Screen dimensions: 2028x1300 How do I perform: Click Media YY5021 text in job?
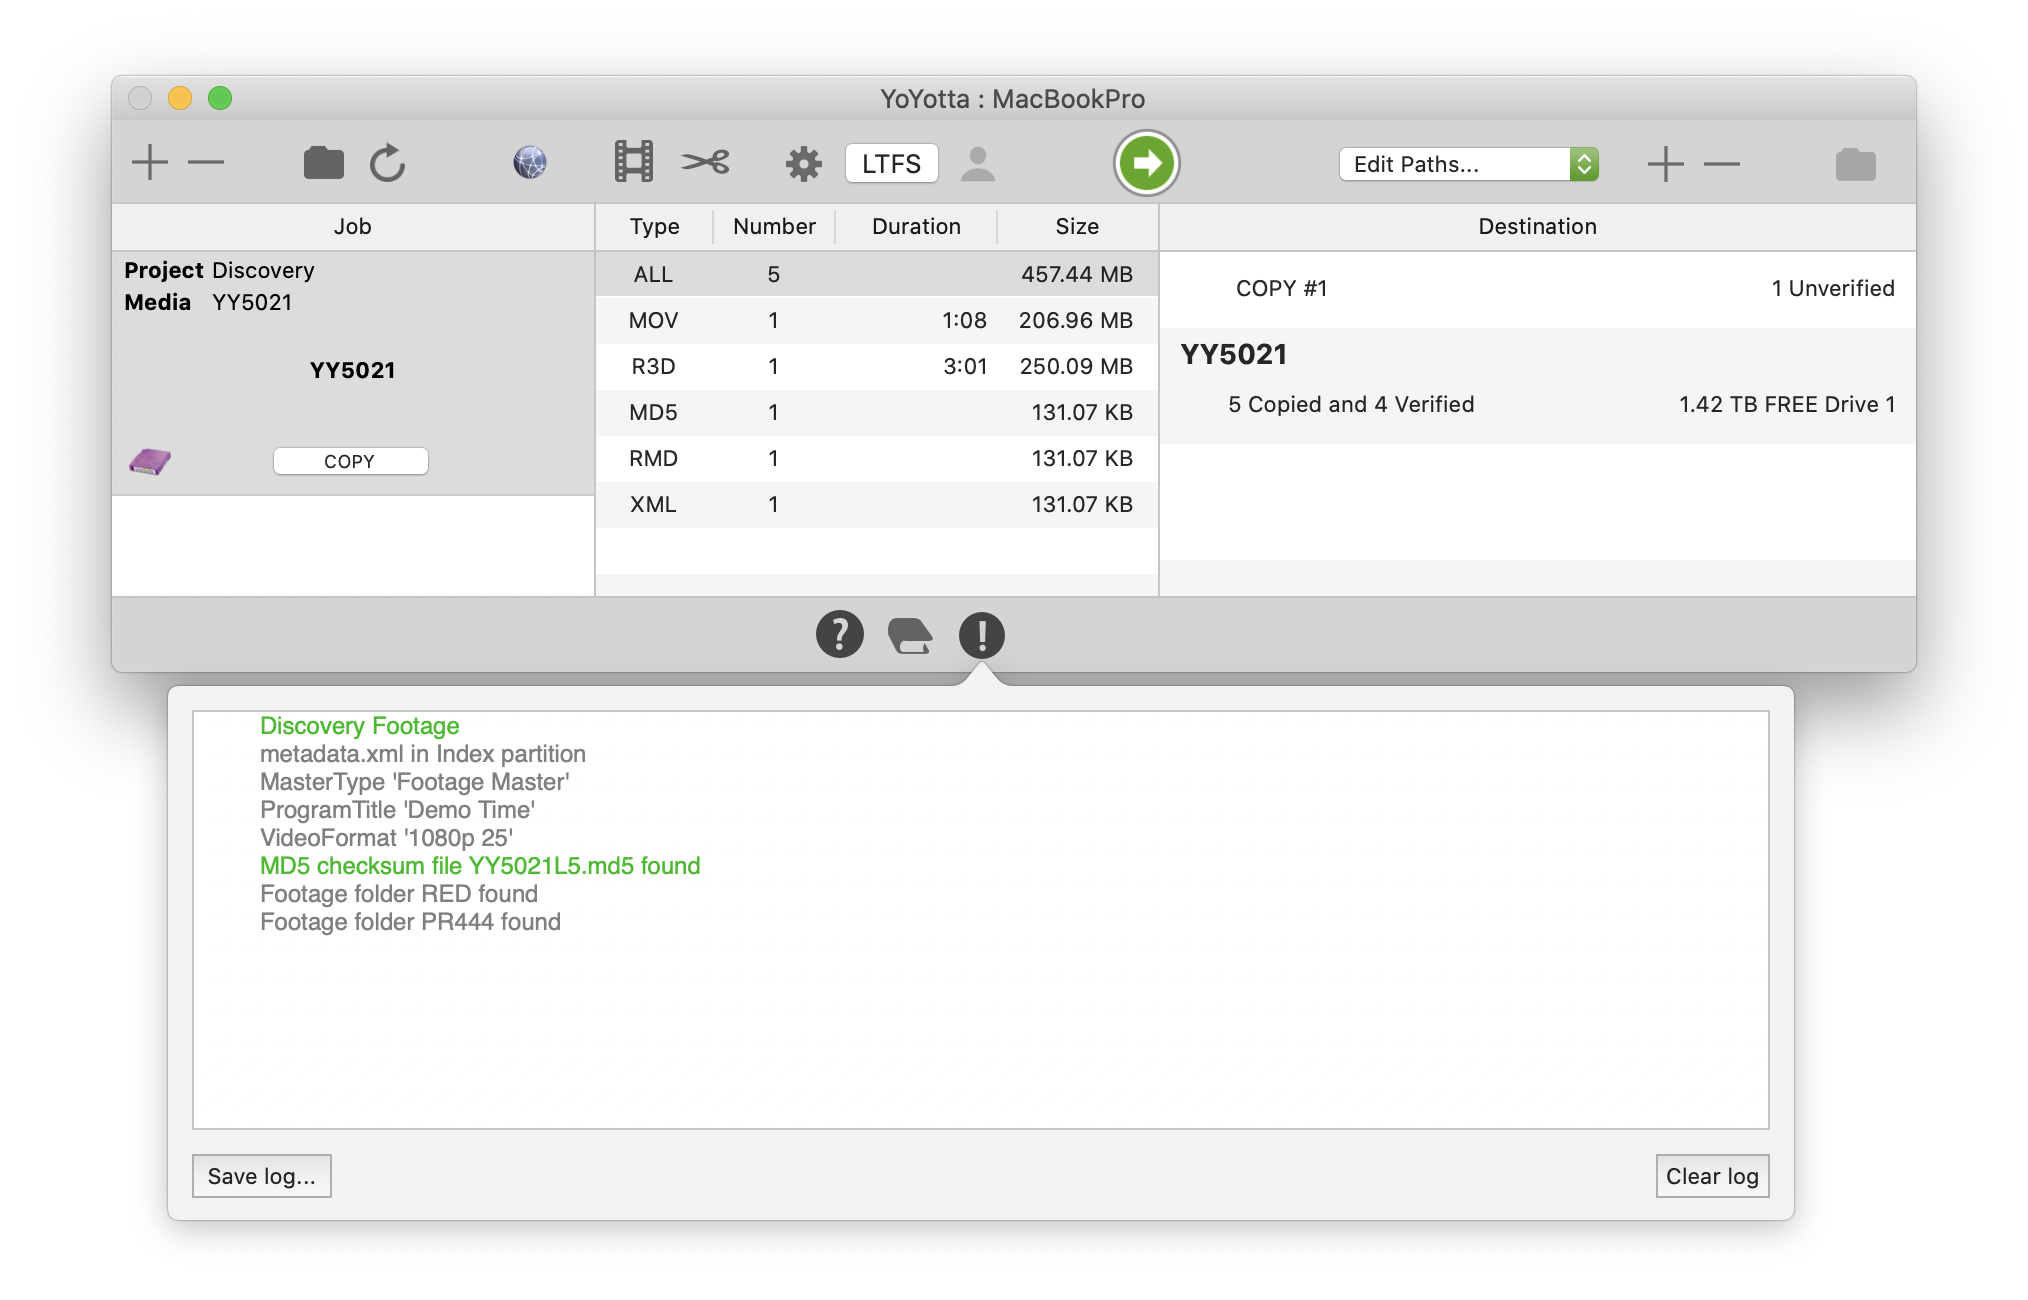(208, 302)
